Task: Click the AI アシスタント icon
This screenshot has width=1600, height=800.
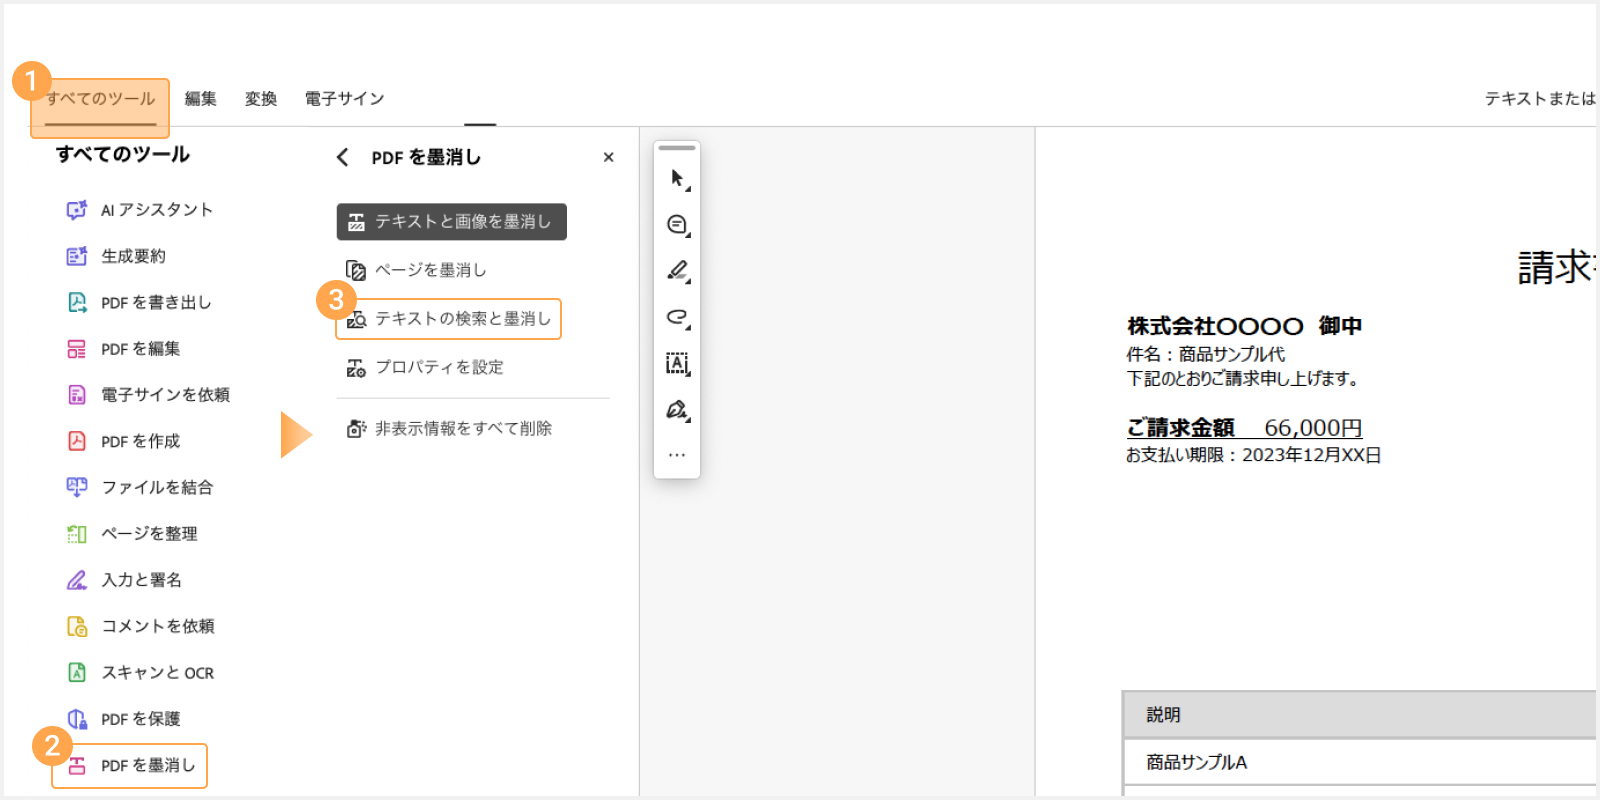Action: [x=77, y=210]
